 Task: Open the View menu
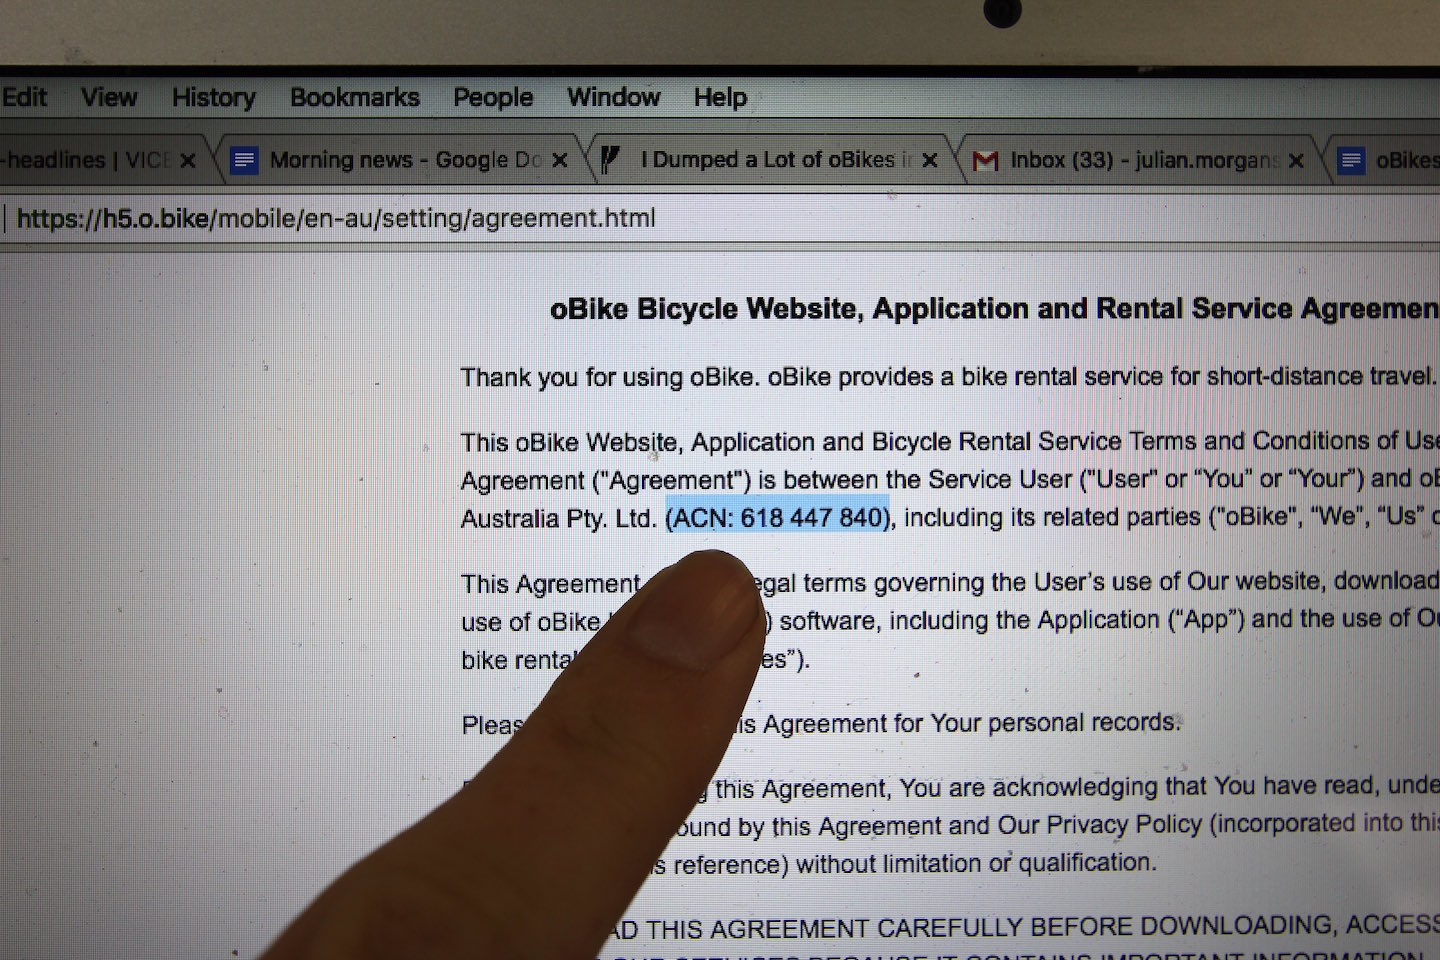coord(109,97)
